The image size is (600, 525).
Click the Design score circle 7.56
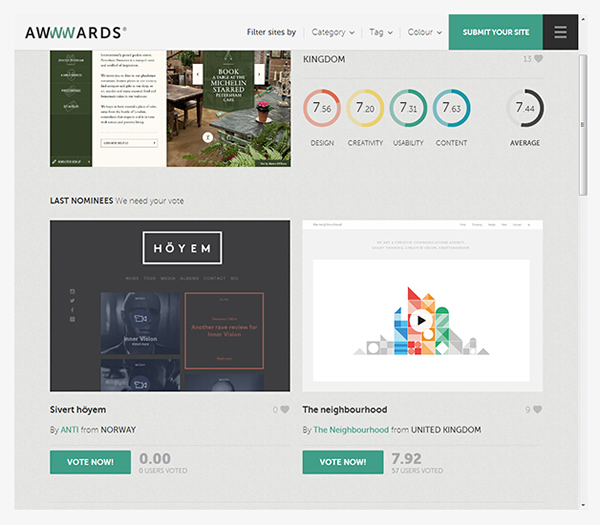click(x=322, y=108)
